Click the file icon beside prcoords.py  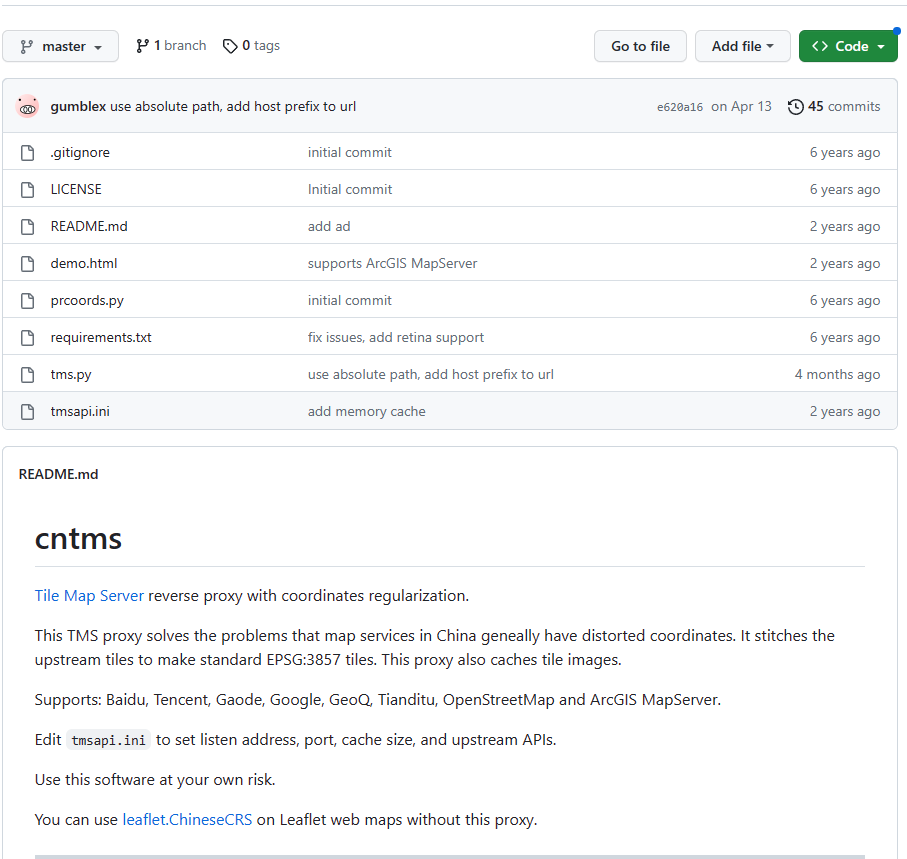click(x=27, y=301)
